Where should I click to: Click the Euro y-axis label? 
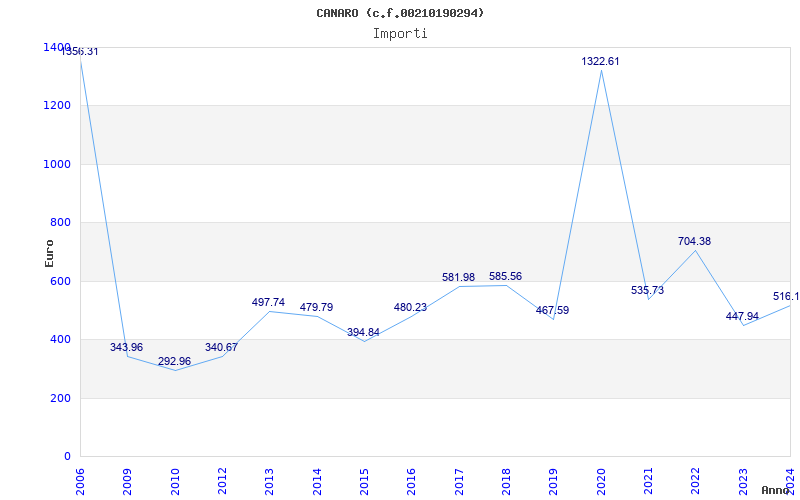(x=49, y=254)
